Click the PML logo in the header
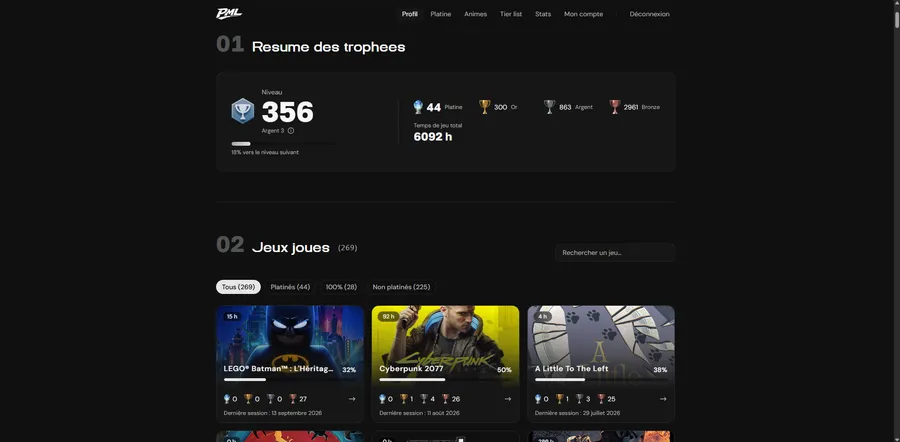900x442 pixels. (x=229, y=14)
